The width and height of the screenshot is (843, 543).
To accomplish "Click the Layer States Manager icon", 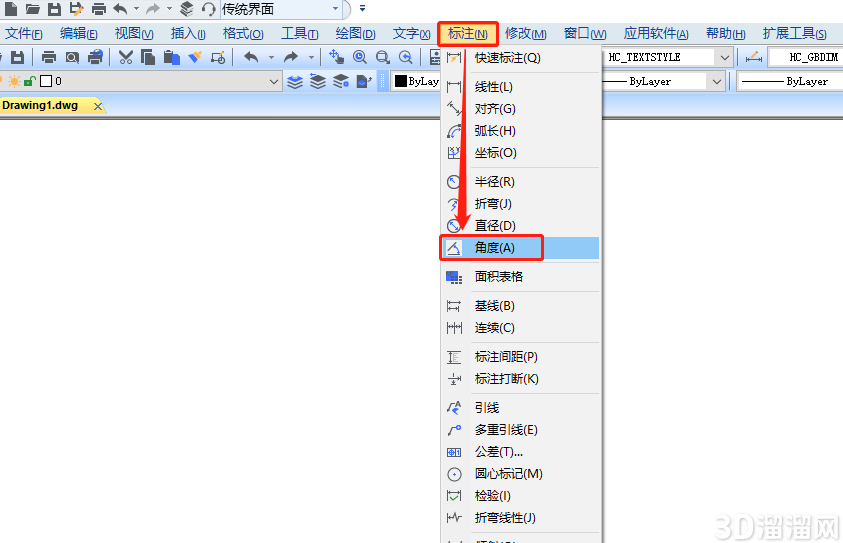I will [x=341, y=82].
